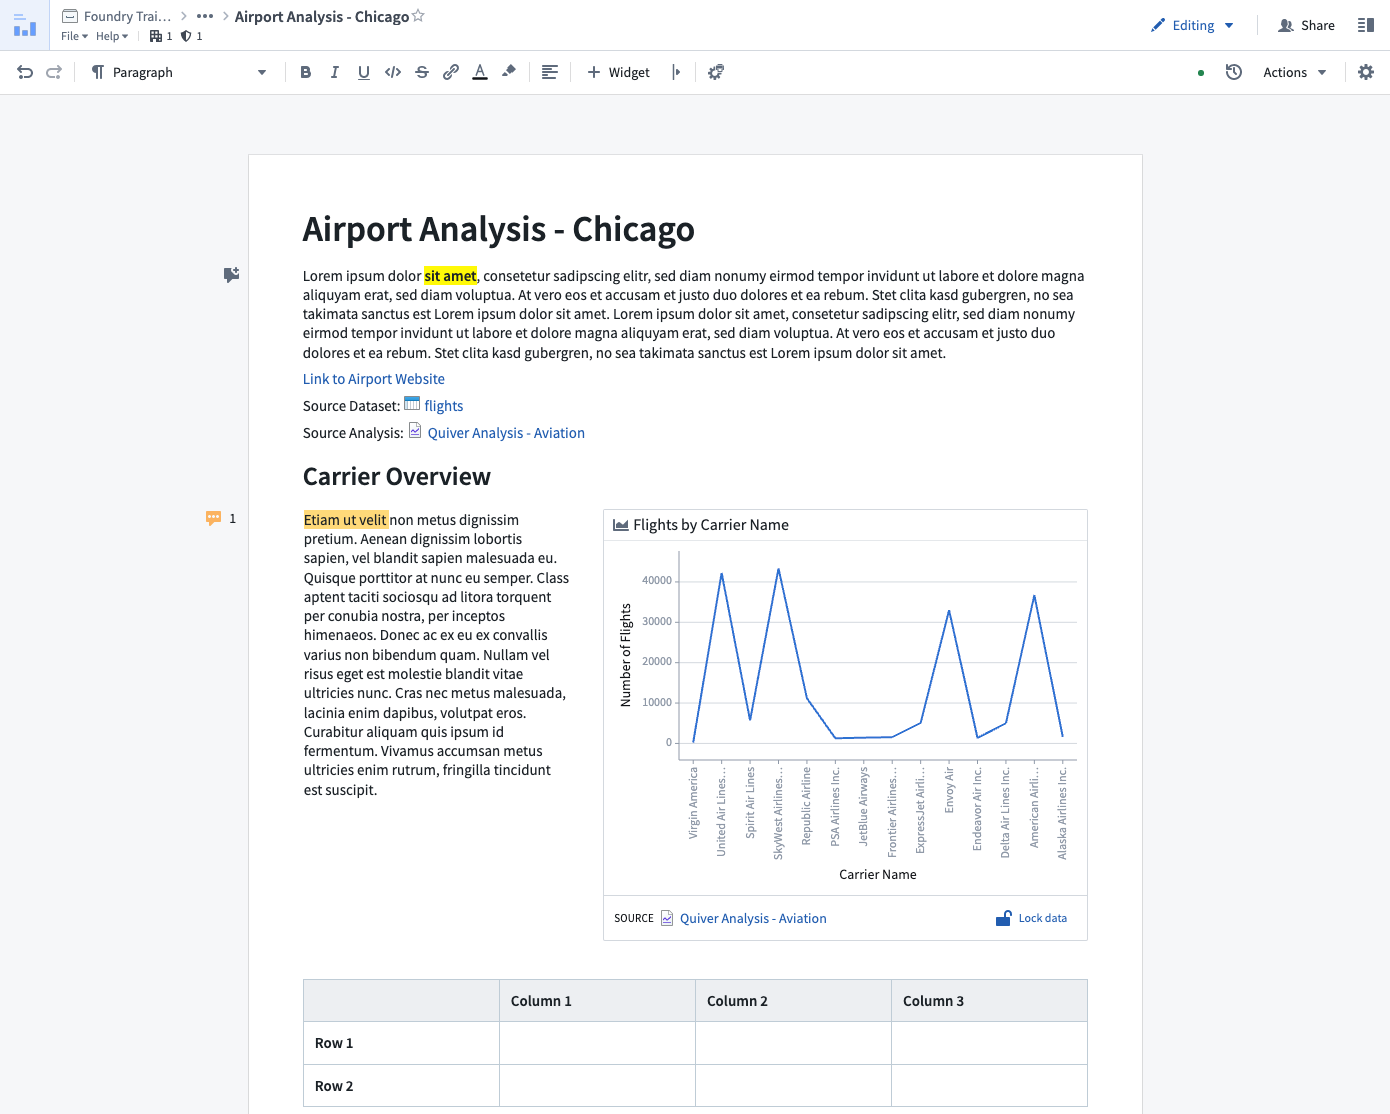Follow the Link to Airport Website
The image size is (1390, 1114).
(x=374, y=379)
